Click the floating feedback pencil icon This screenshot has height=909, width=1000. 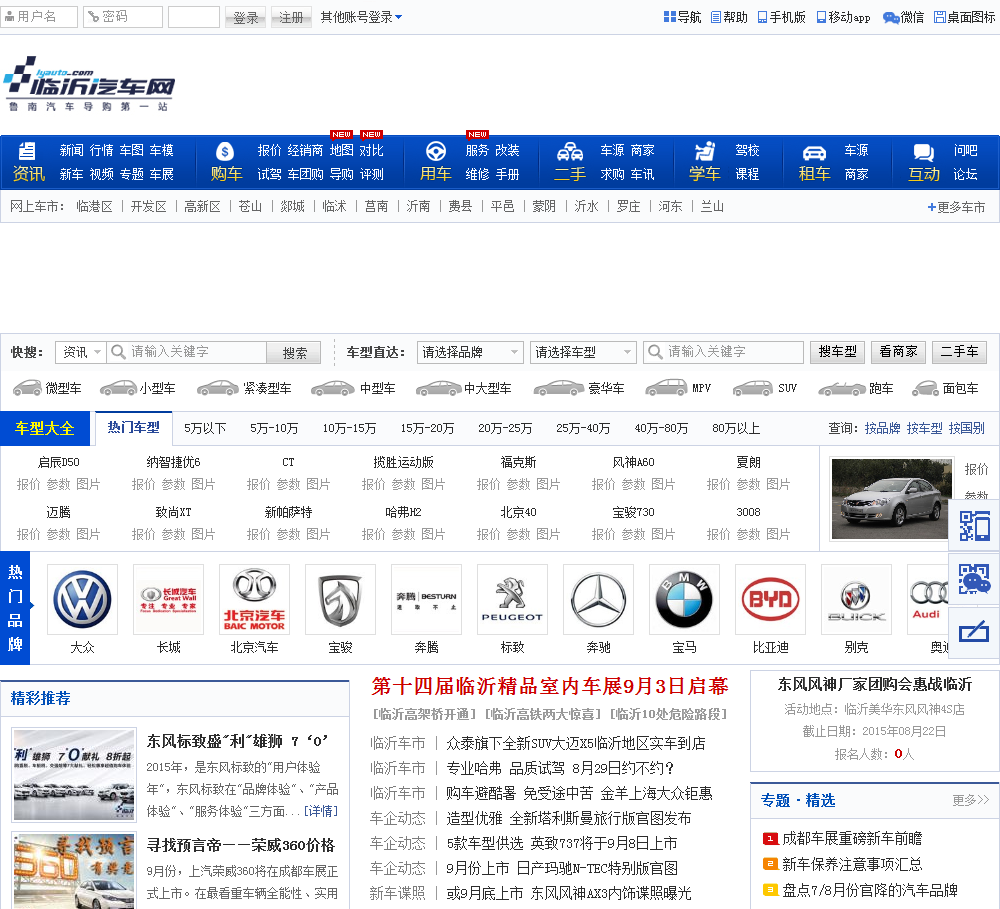(974, 633)
